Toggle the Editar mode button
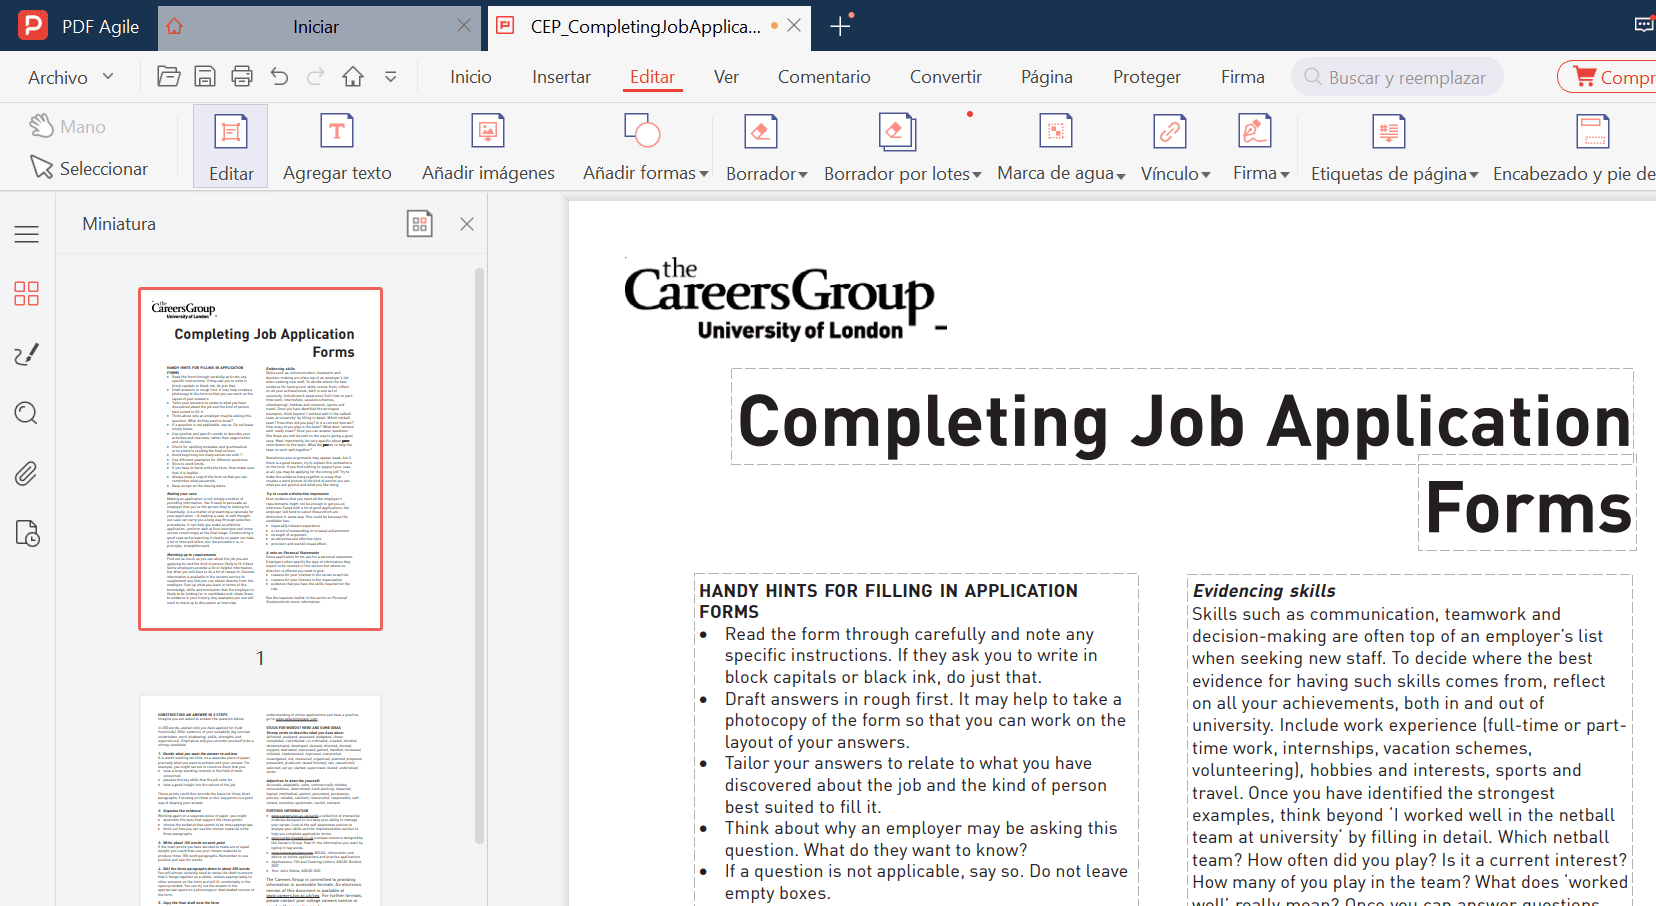 click(231, 147)
